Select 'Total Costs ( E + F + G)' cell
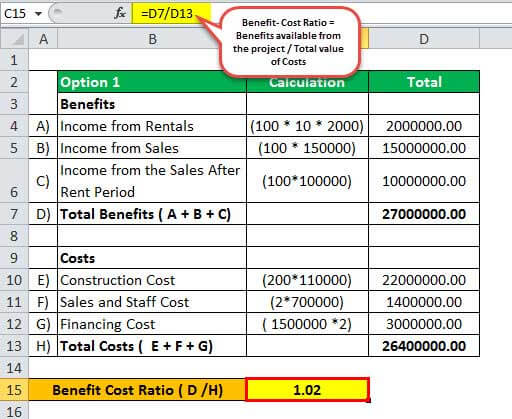 click(x=152, y=346)
